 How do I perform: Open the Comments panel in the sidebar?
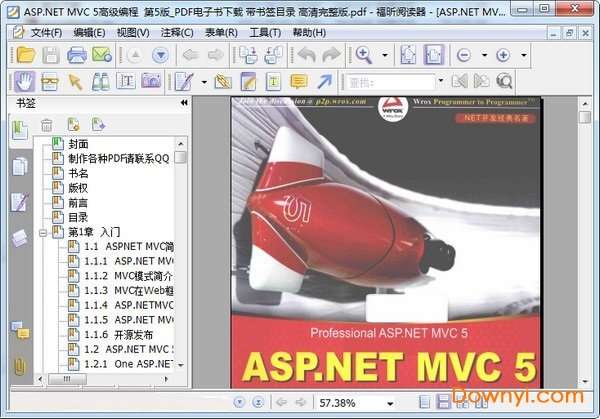coord(20,330)
